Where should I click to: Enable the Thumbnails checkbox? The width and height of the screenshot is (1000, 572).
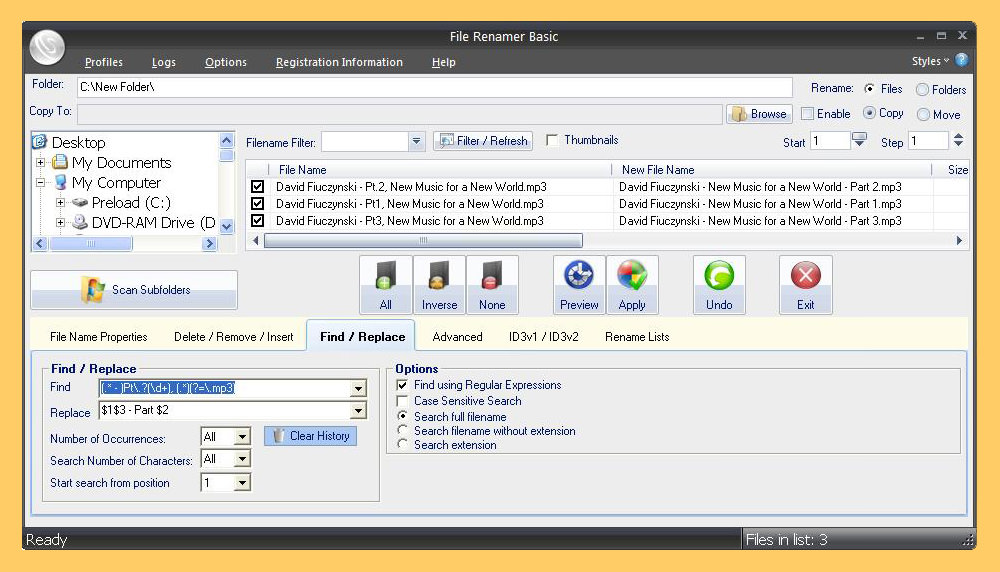[x=553, y=141]
